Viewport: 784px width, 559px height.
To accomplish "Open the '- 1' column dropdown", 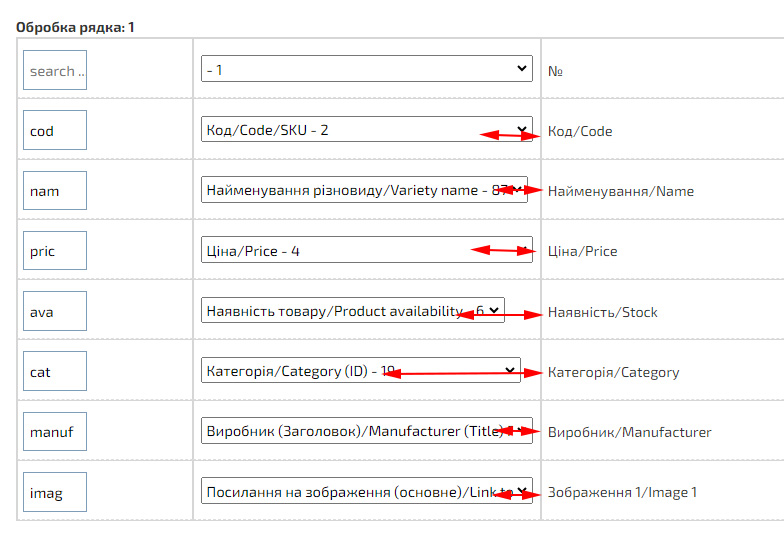I will tap(366, 69).
